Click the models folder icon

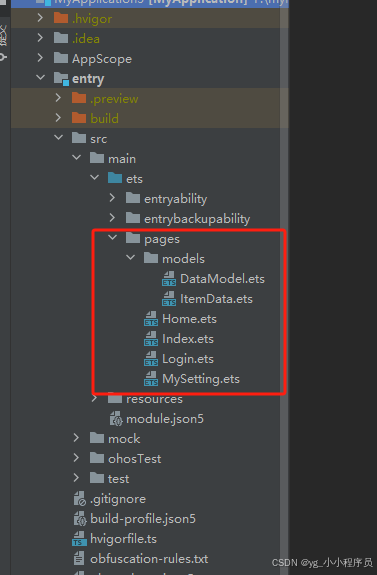(151, 258)
